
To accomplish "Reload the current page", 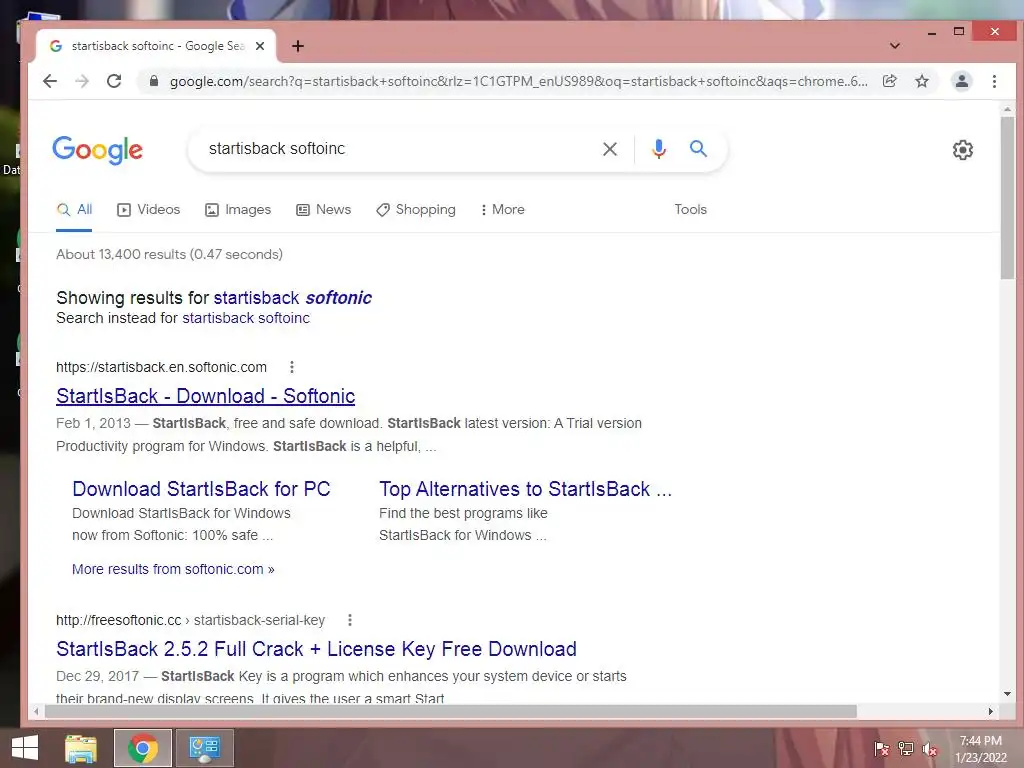I will 114,81.
